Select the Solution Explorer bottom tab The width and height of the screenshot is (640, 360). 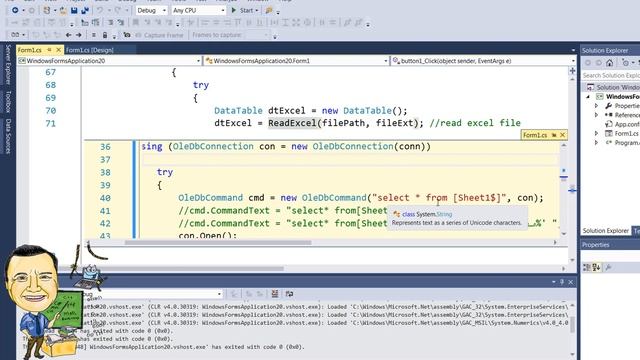(x=606, y=231)
